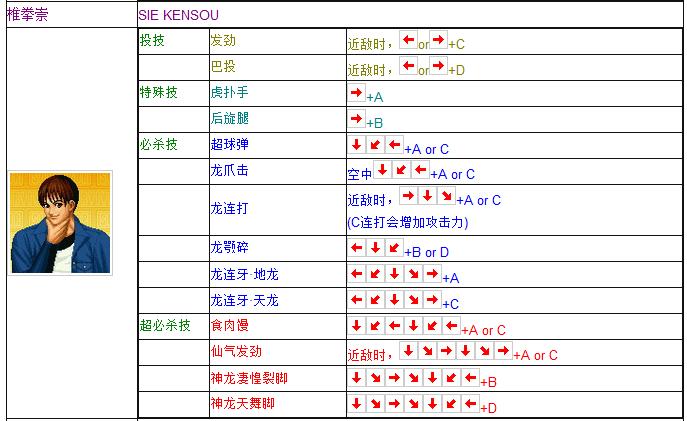Click the note (C连打会增加攻击力)

tap(408, 223)
